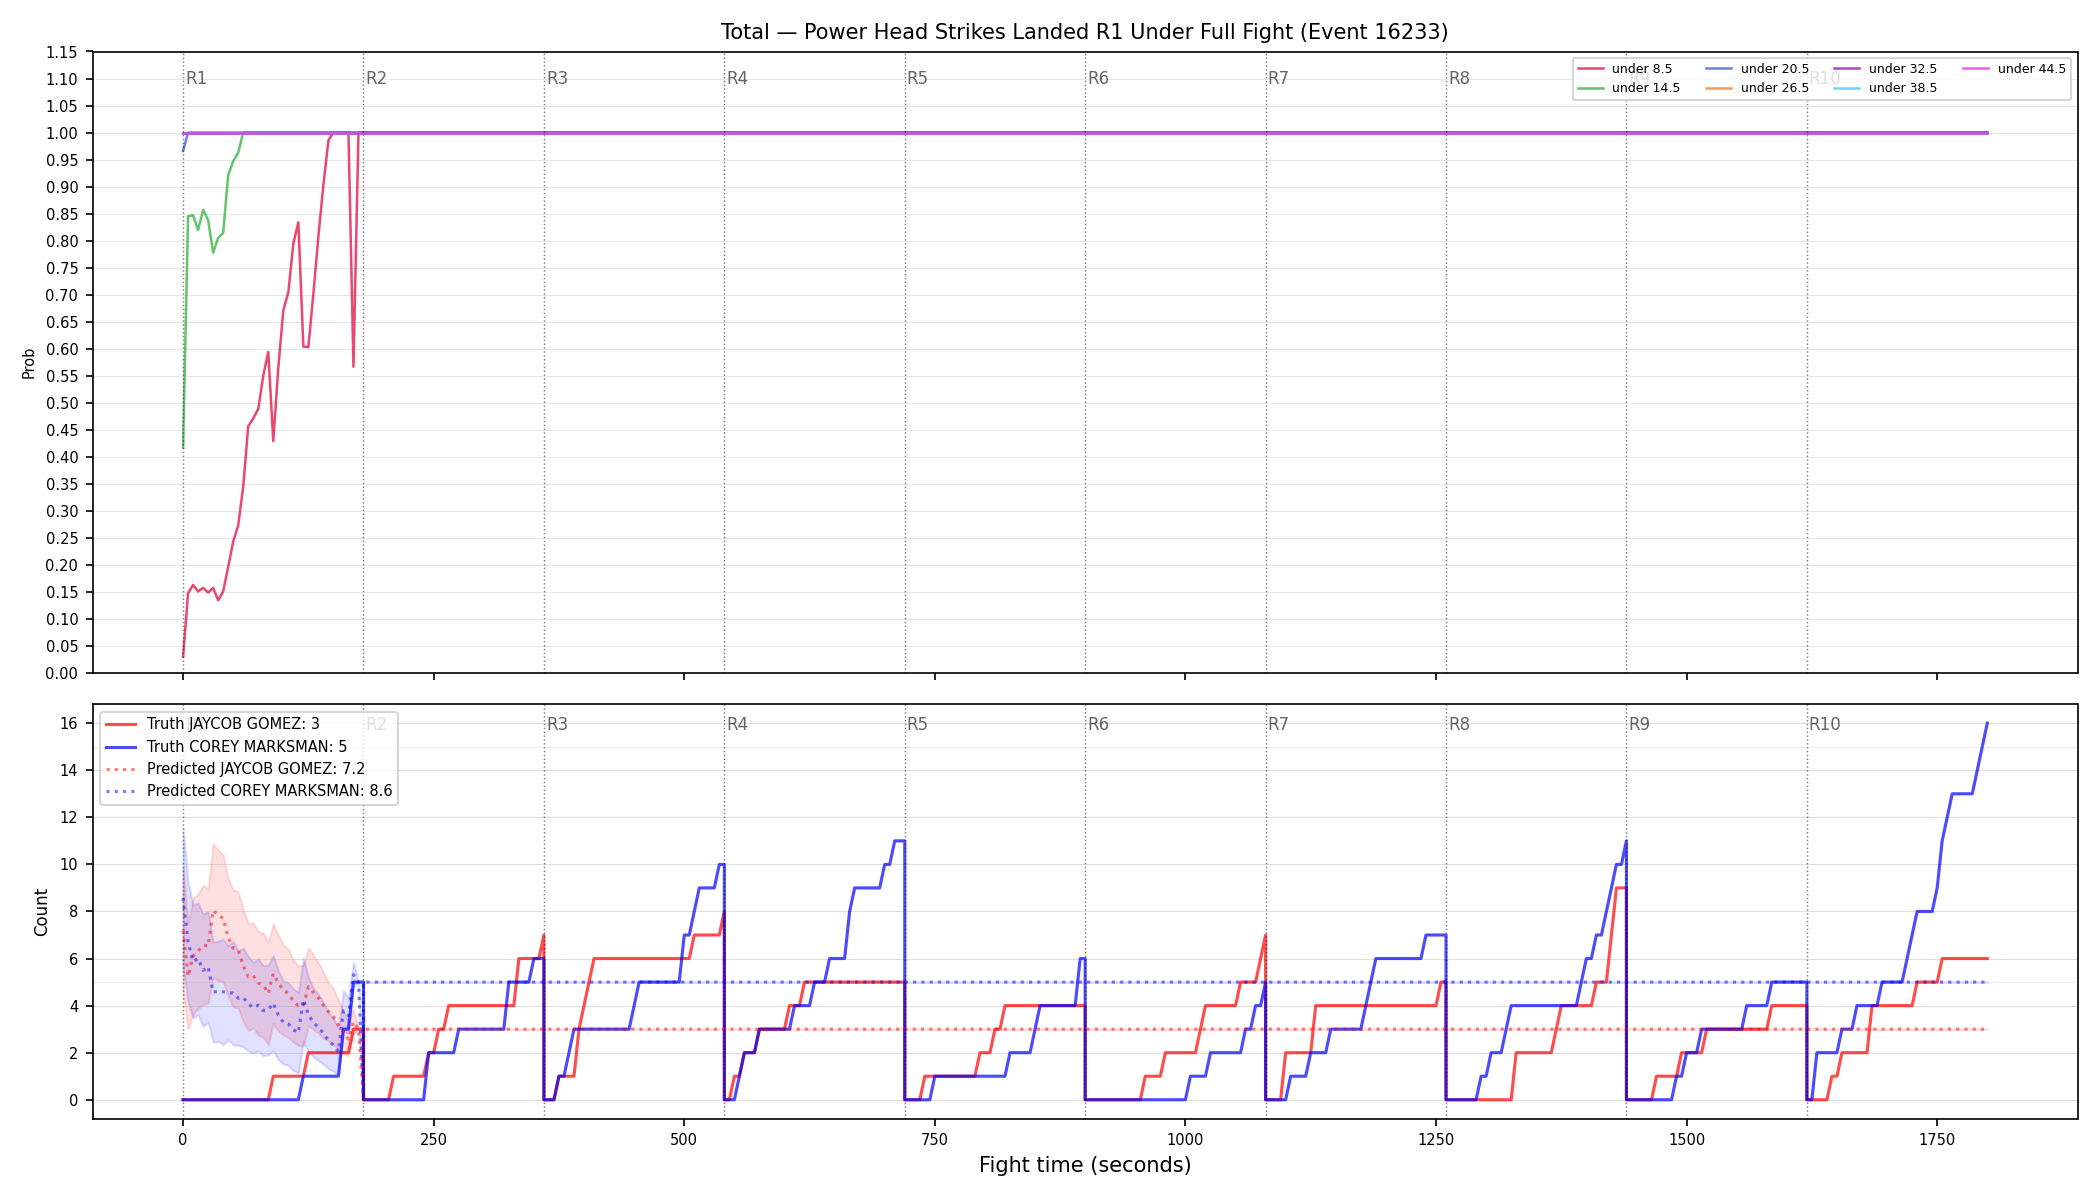The image size is (2100, 1200).
Task: Click the 0.50 tick on Prob axis
Action: pos(62,403)
